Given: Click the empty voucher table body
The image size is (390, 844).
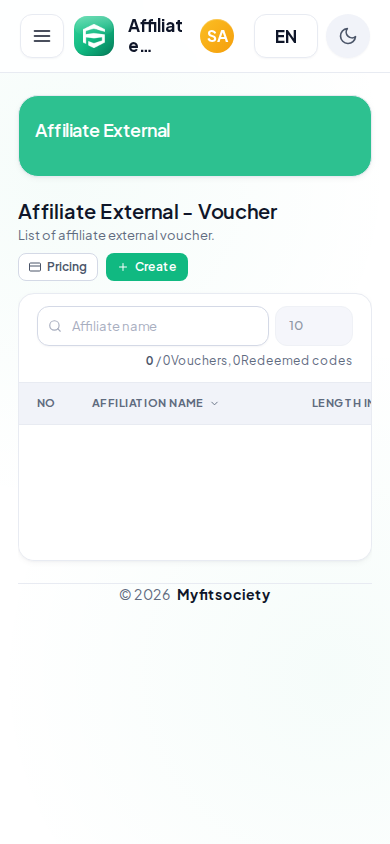Looking at the screenshot, I should click(x=195, y=492).
